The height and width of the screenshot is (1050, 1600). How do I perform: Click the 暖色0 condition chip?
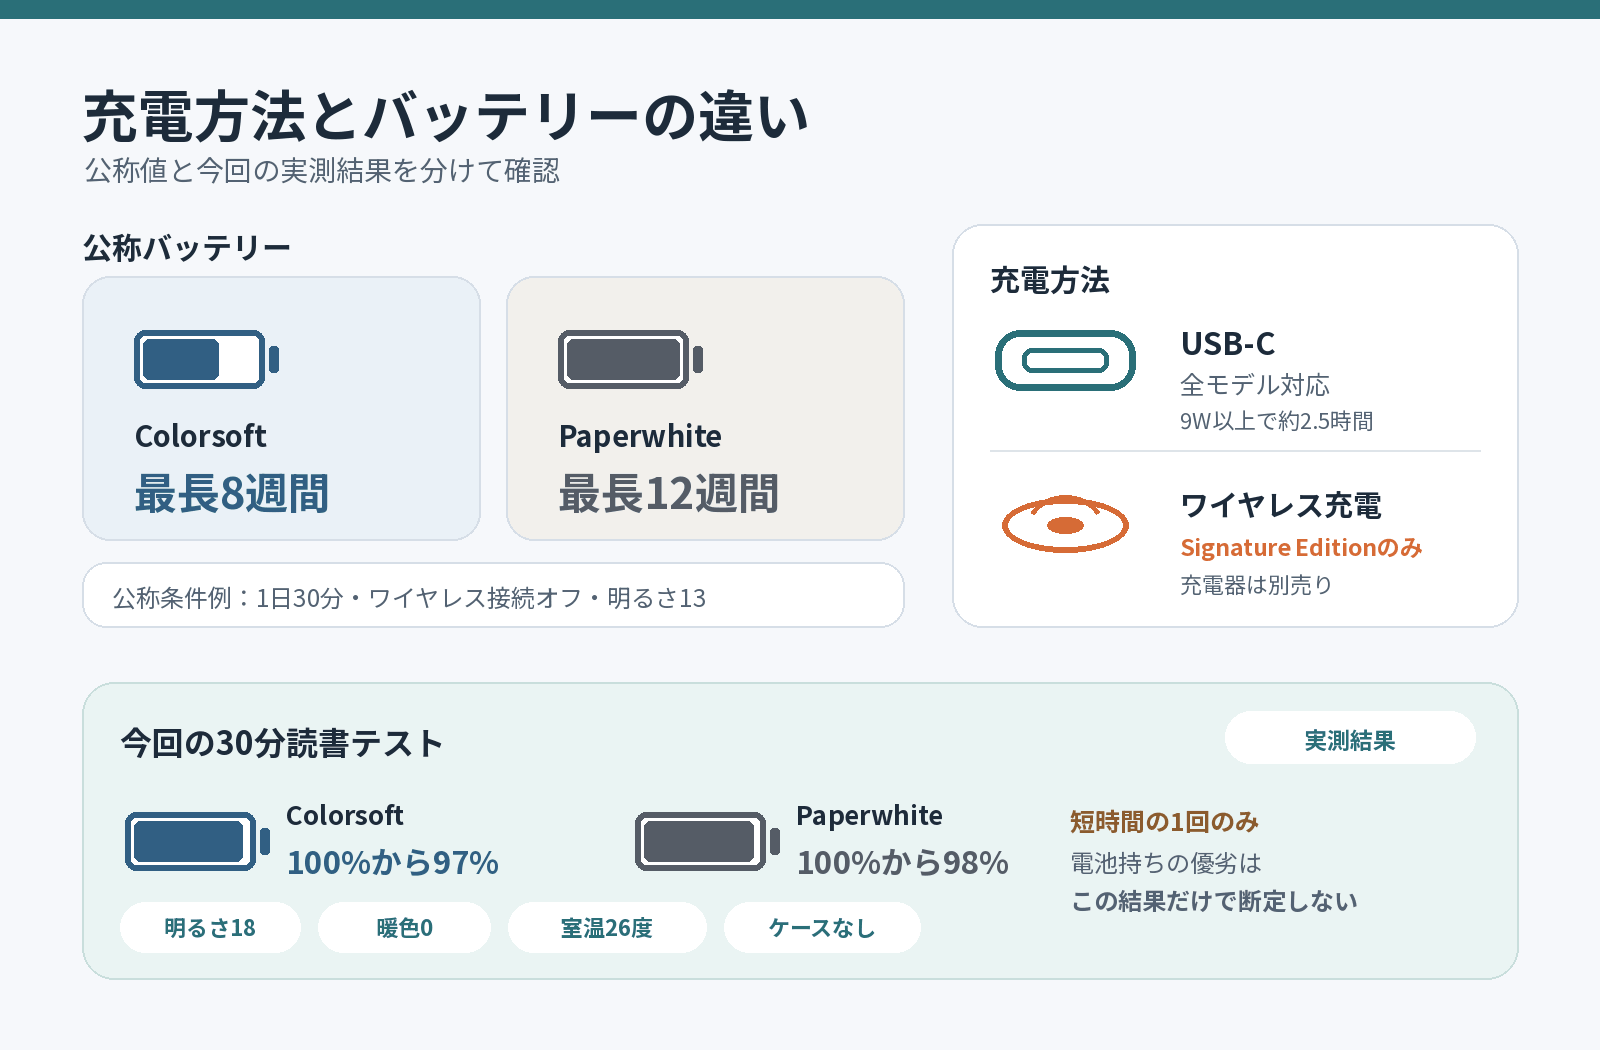404,928
